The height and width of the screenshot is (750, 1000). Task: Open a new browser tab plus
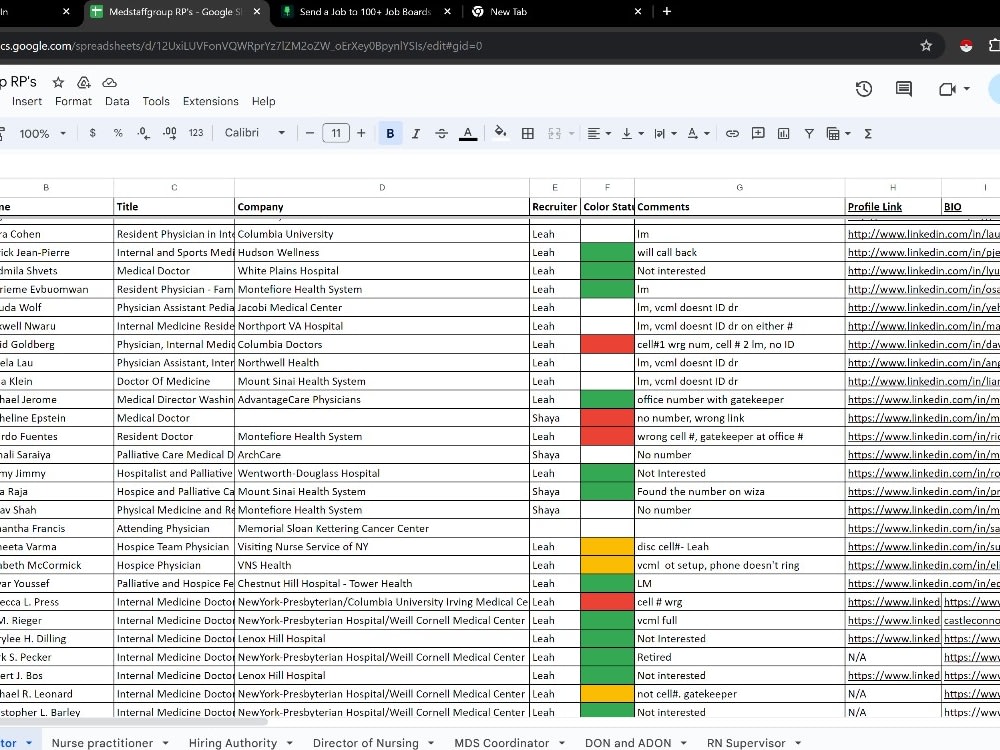click(x=666, y=11)
